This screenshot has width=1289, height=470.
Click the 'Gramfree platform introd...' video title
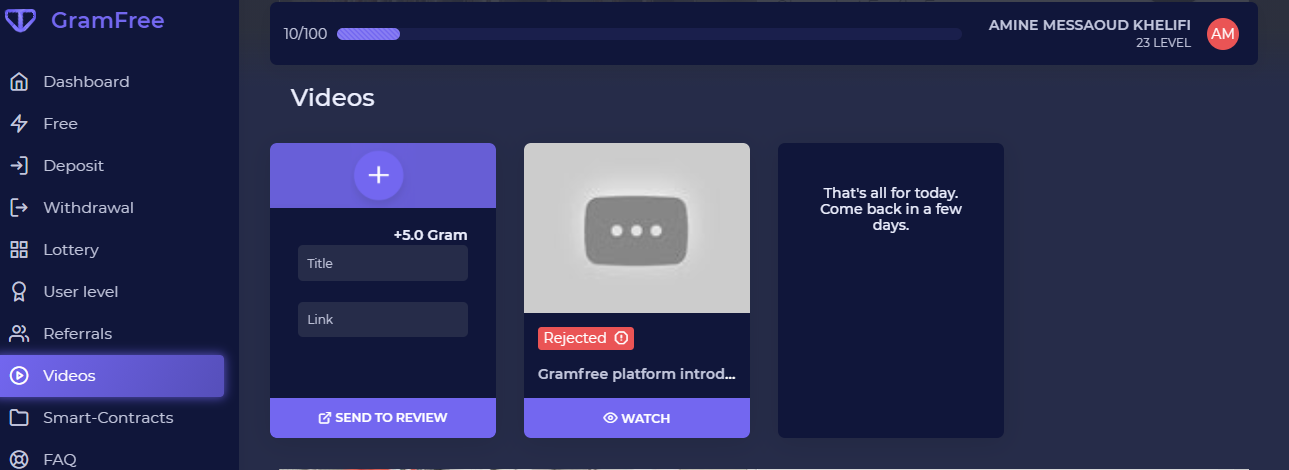637,374
